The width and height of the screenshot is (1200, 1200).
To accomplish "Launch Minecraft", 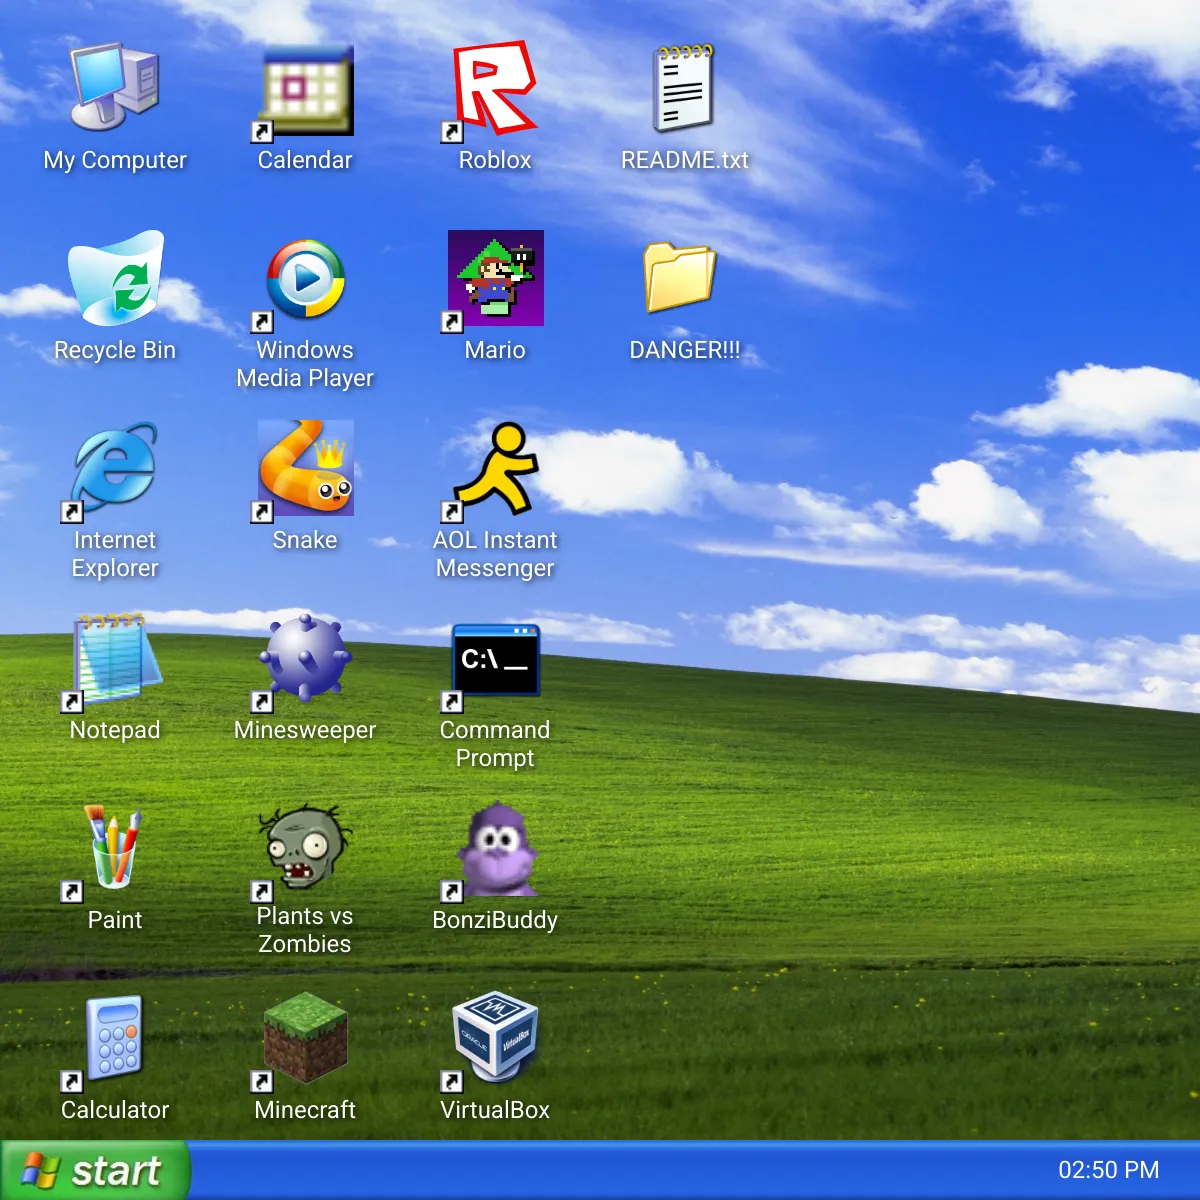I will click(x=304, y=1040).
